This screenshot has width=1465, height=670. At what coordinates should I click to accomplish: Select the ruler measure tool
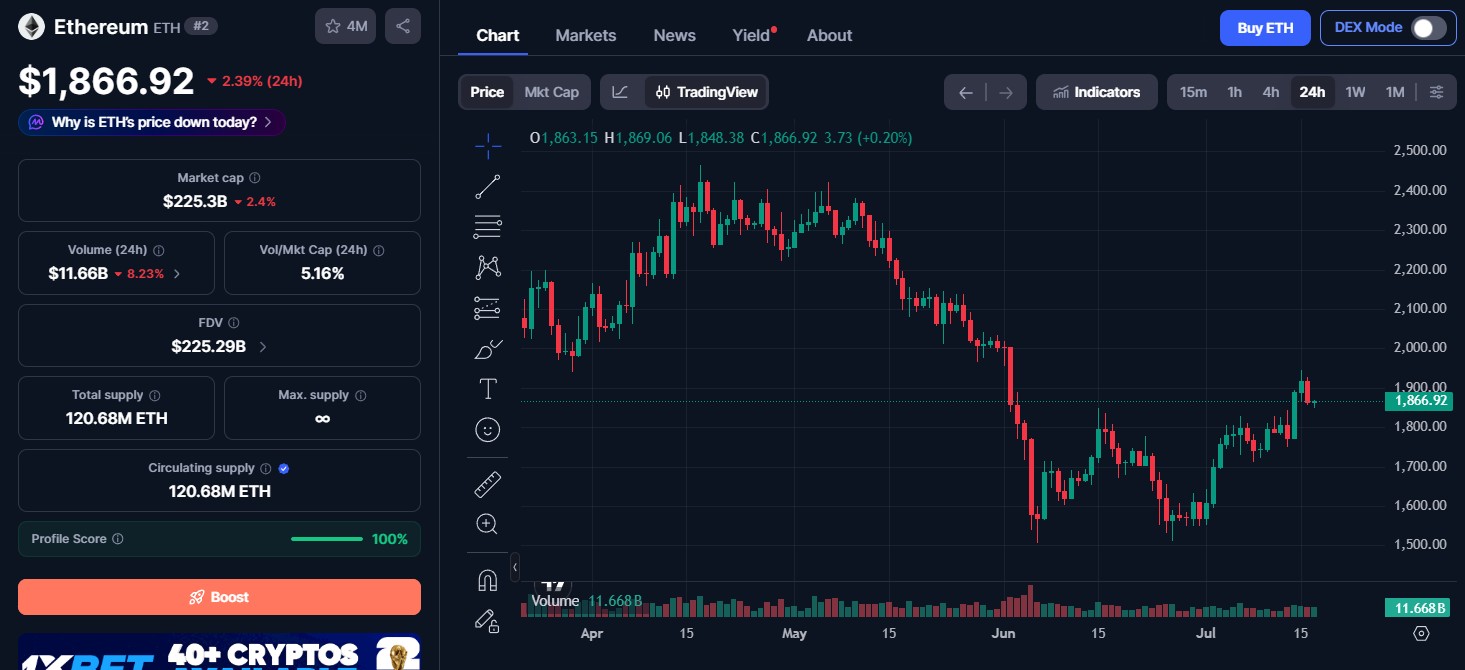[x=488, y=485]
